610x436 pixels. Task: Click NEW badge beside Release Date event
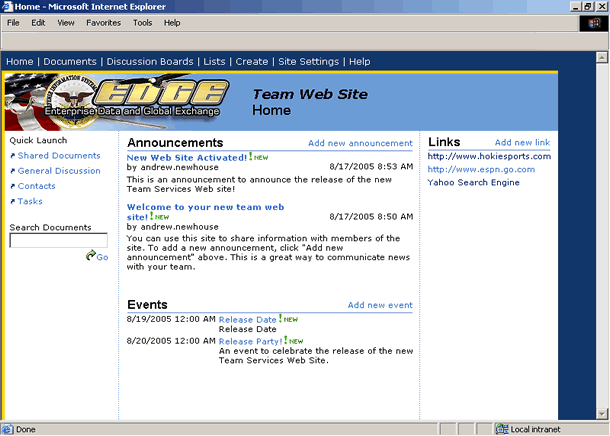pos(289,319)
